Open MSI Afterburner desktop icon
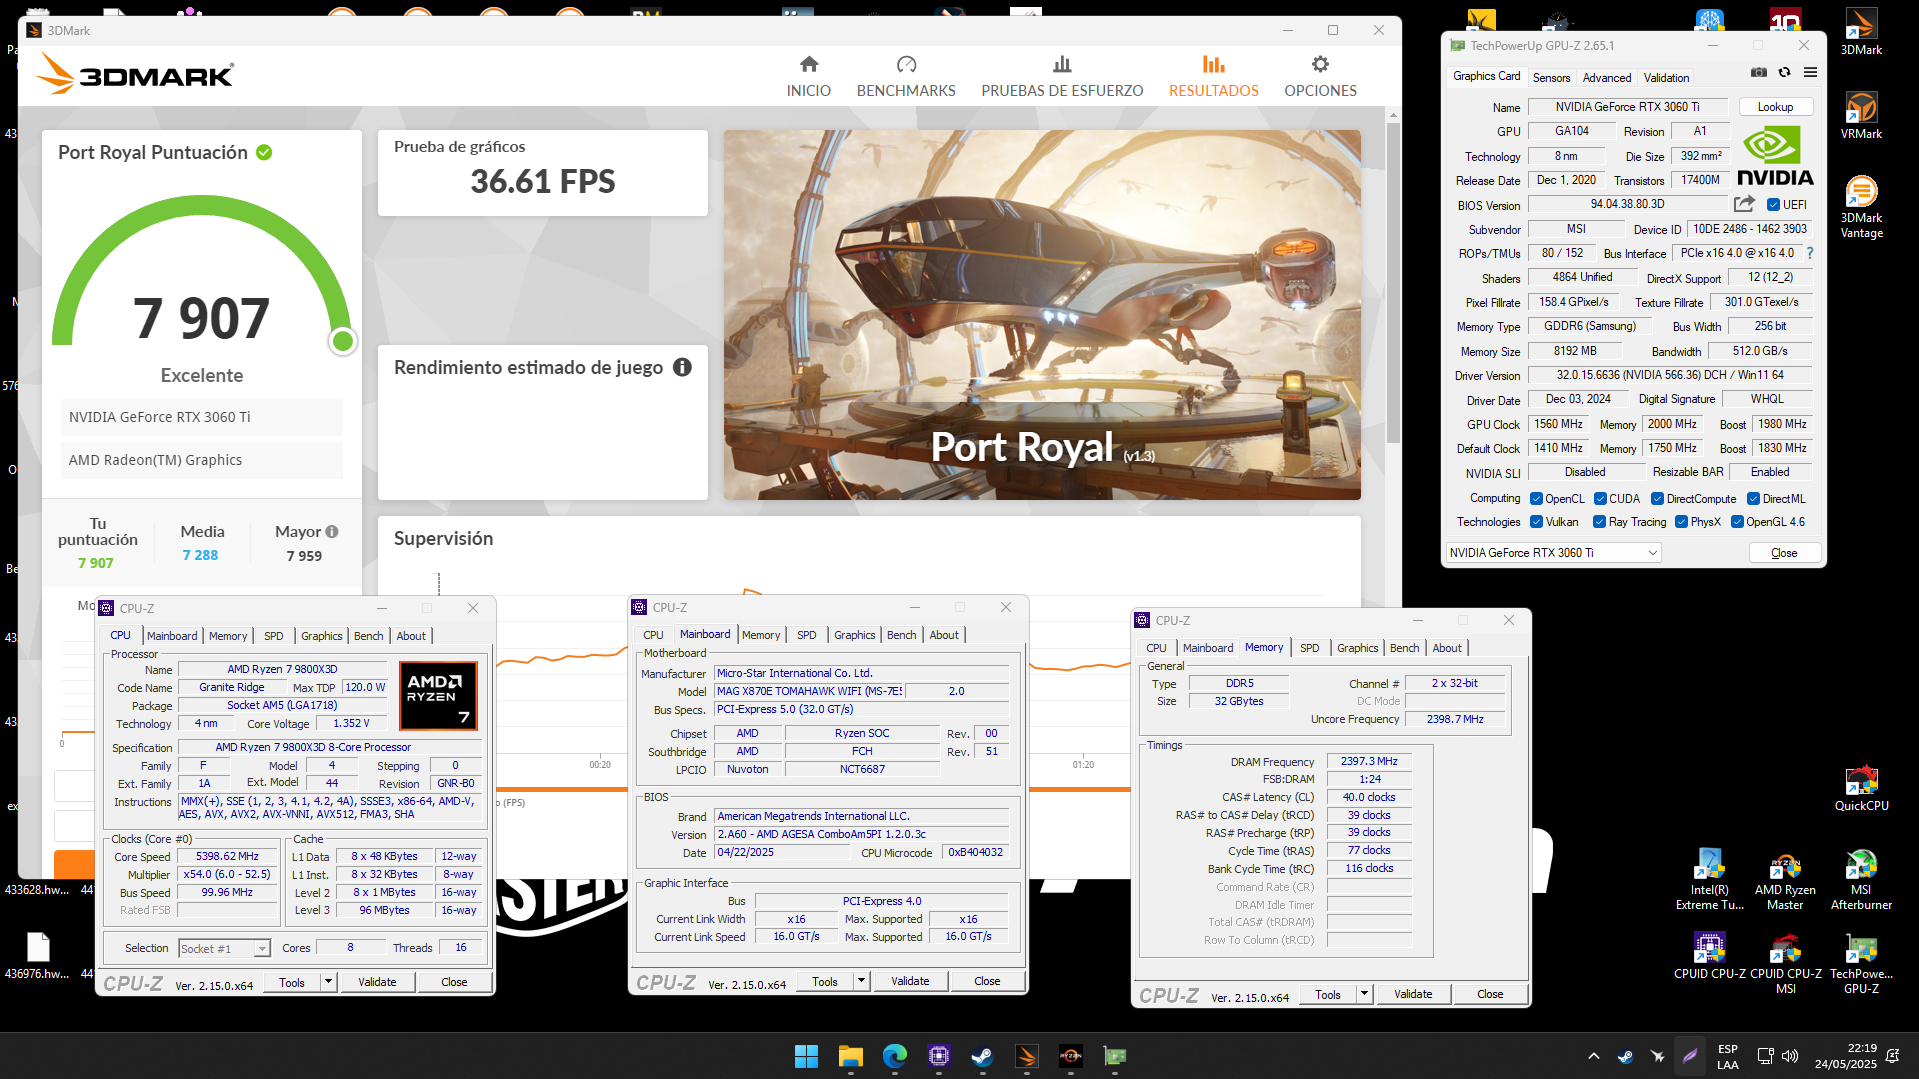 (x=1861, y=880)
